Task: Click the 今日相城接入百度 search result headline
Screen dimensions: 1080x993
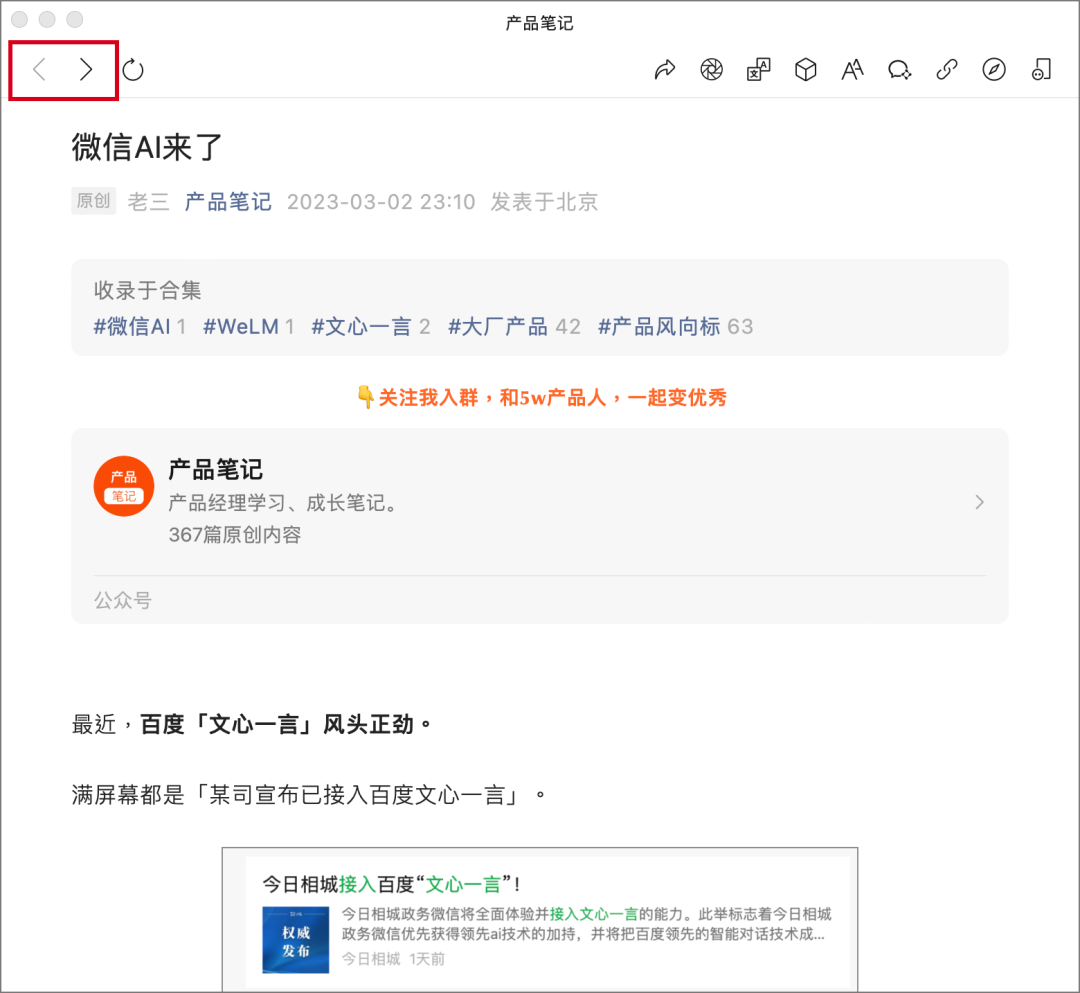Action: [391, 884]
